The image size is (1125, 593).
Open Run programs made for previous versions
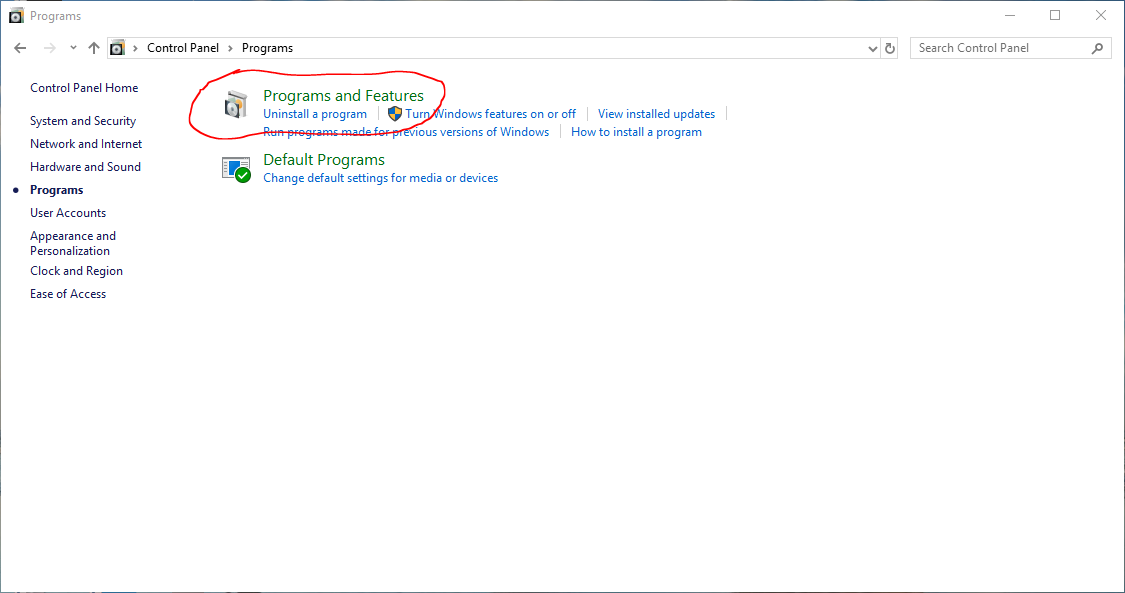click(x=406, y=132)
